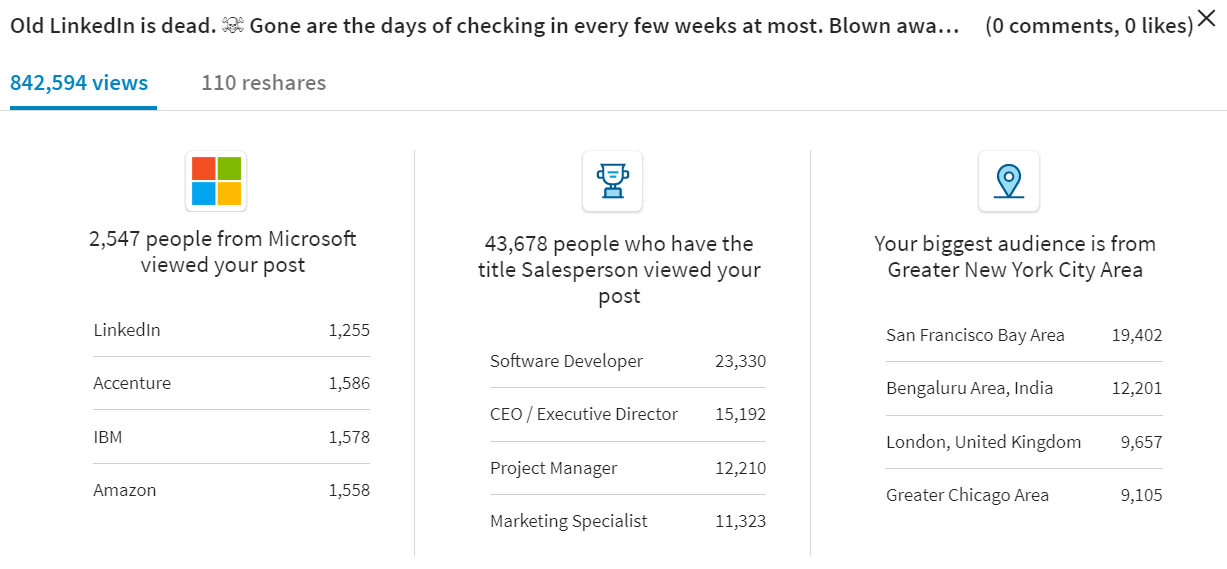Choose the London, United Kingdom row
The height and width of the screenshot is (569, 1227).
1024,442
